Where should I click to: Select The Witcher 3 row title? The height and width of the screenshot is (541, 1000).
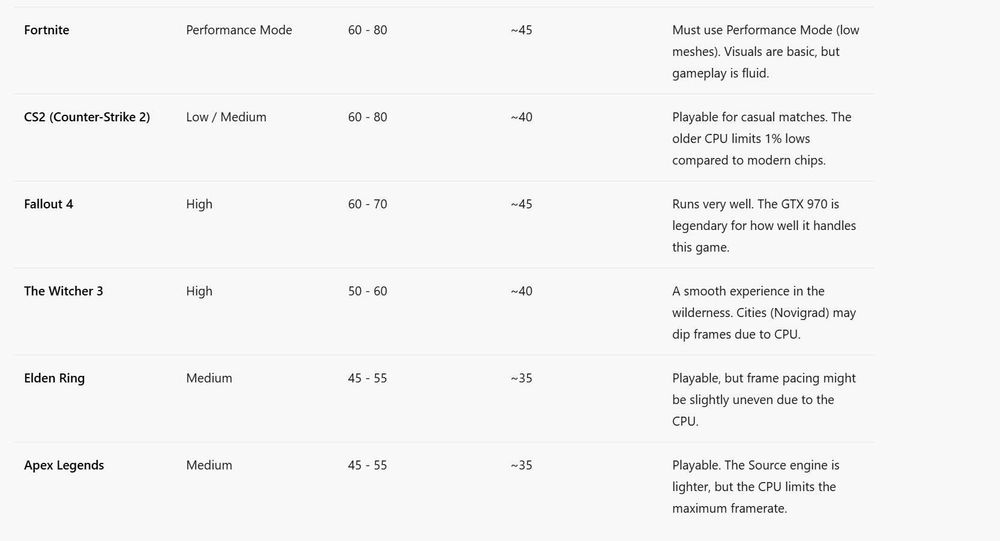tap(63, 291)
